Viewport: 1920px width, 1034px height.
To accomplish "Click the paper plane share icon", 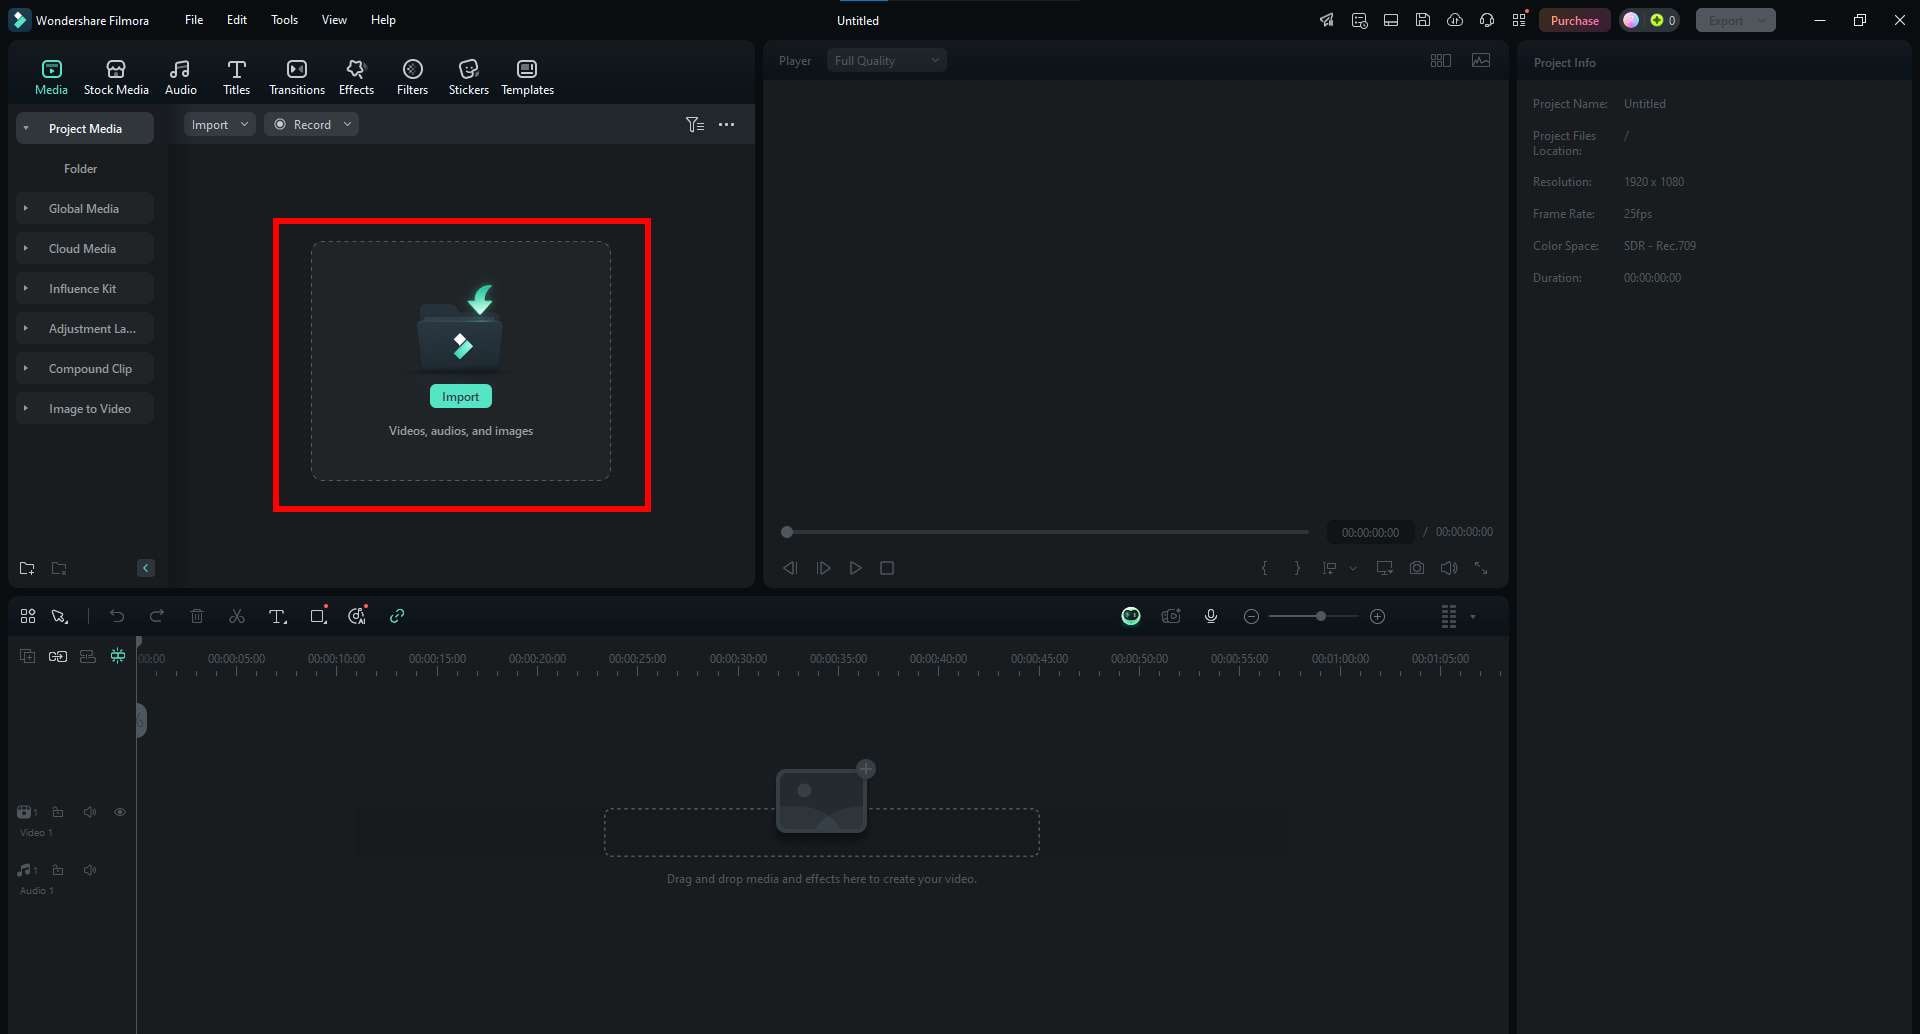I will 1327,20.
